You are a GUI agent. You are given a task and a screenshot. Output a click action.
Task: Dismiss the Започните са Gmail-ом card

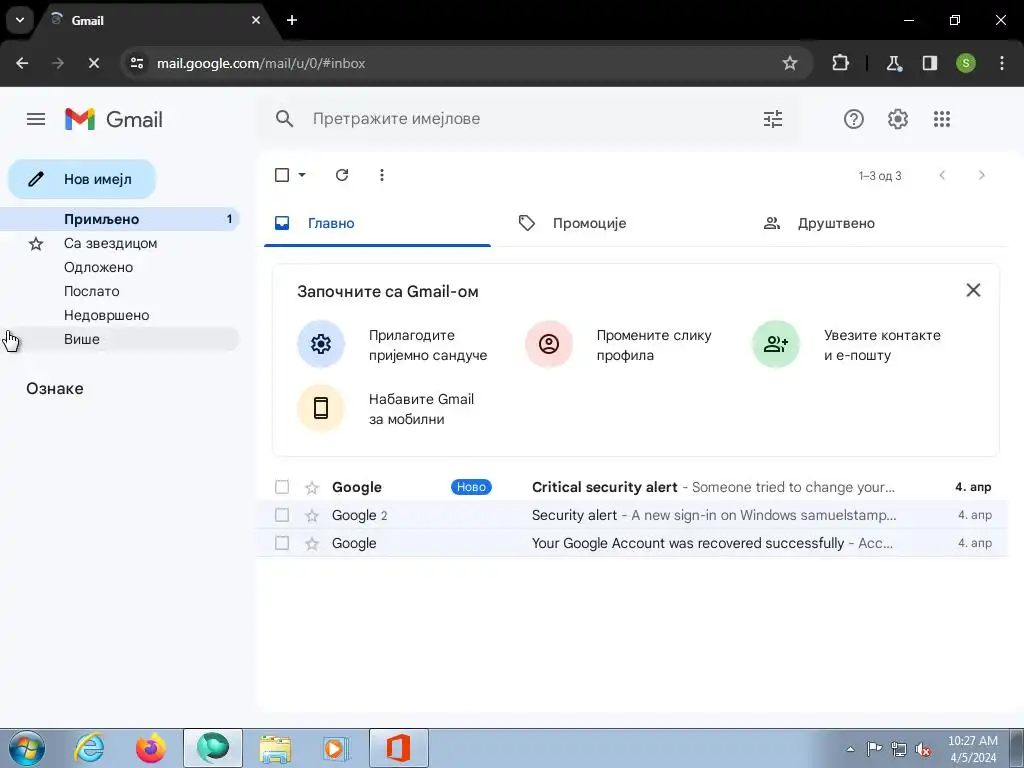(x=973, y=290)
